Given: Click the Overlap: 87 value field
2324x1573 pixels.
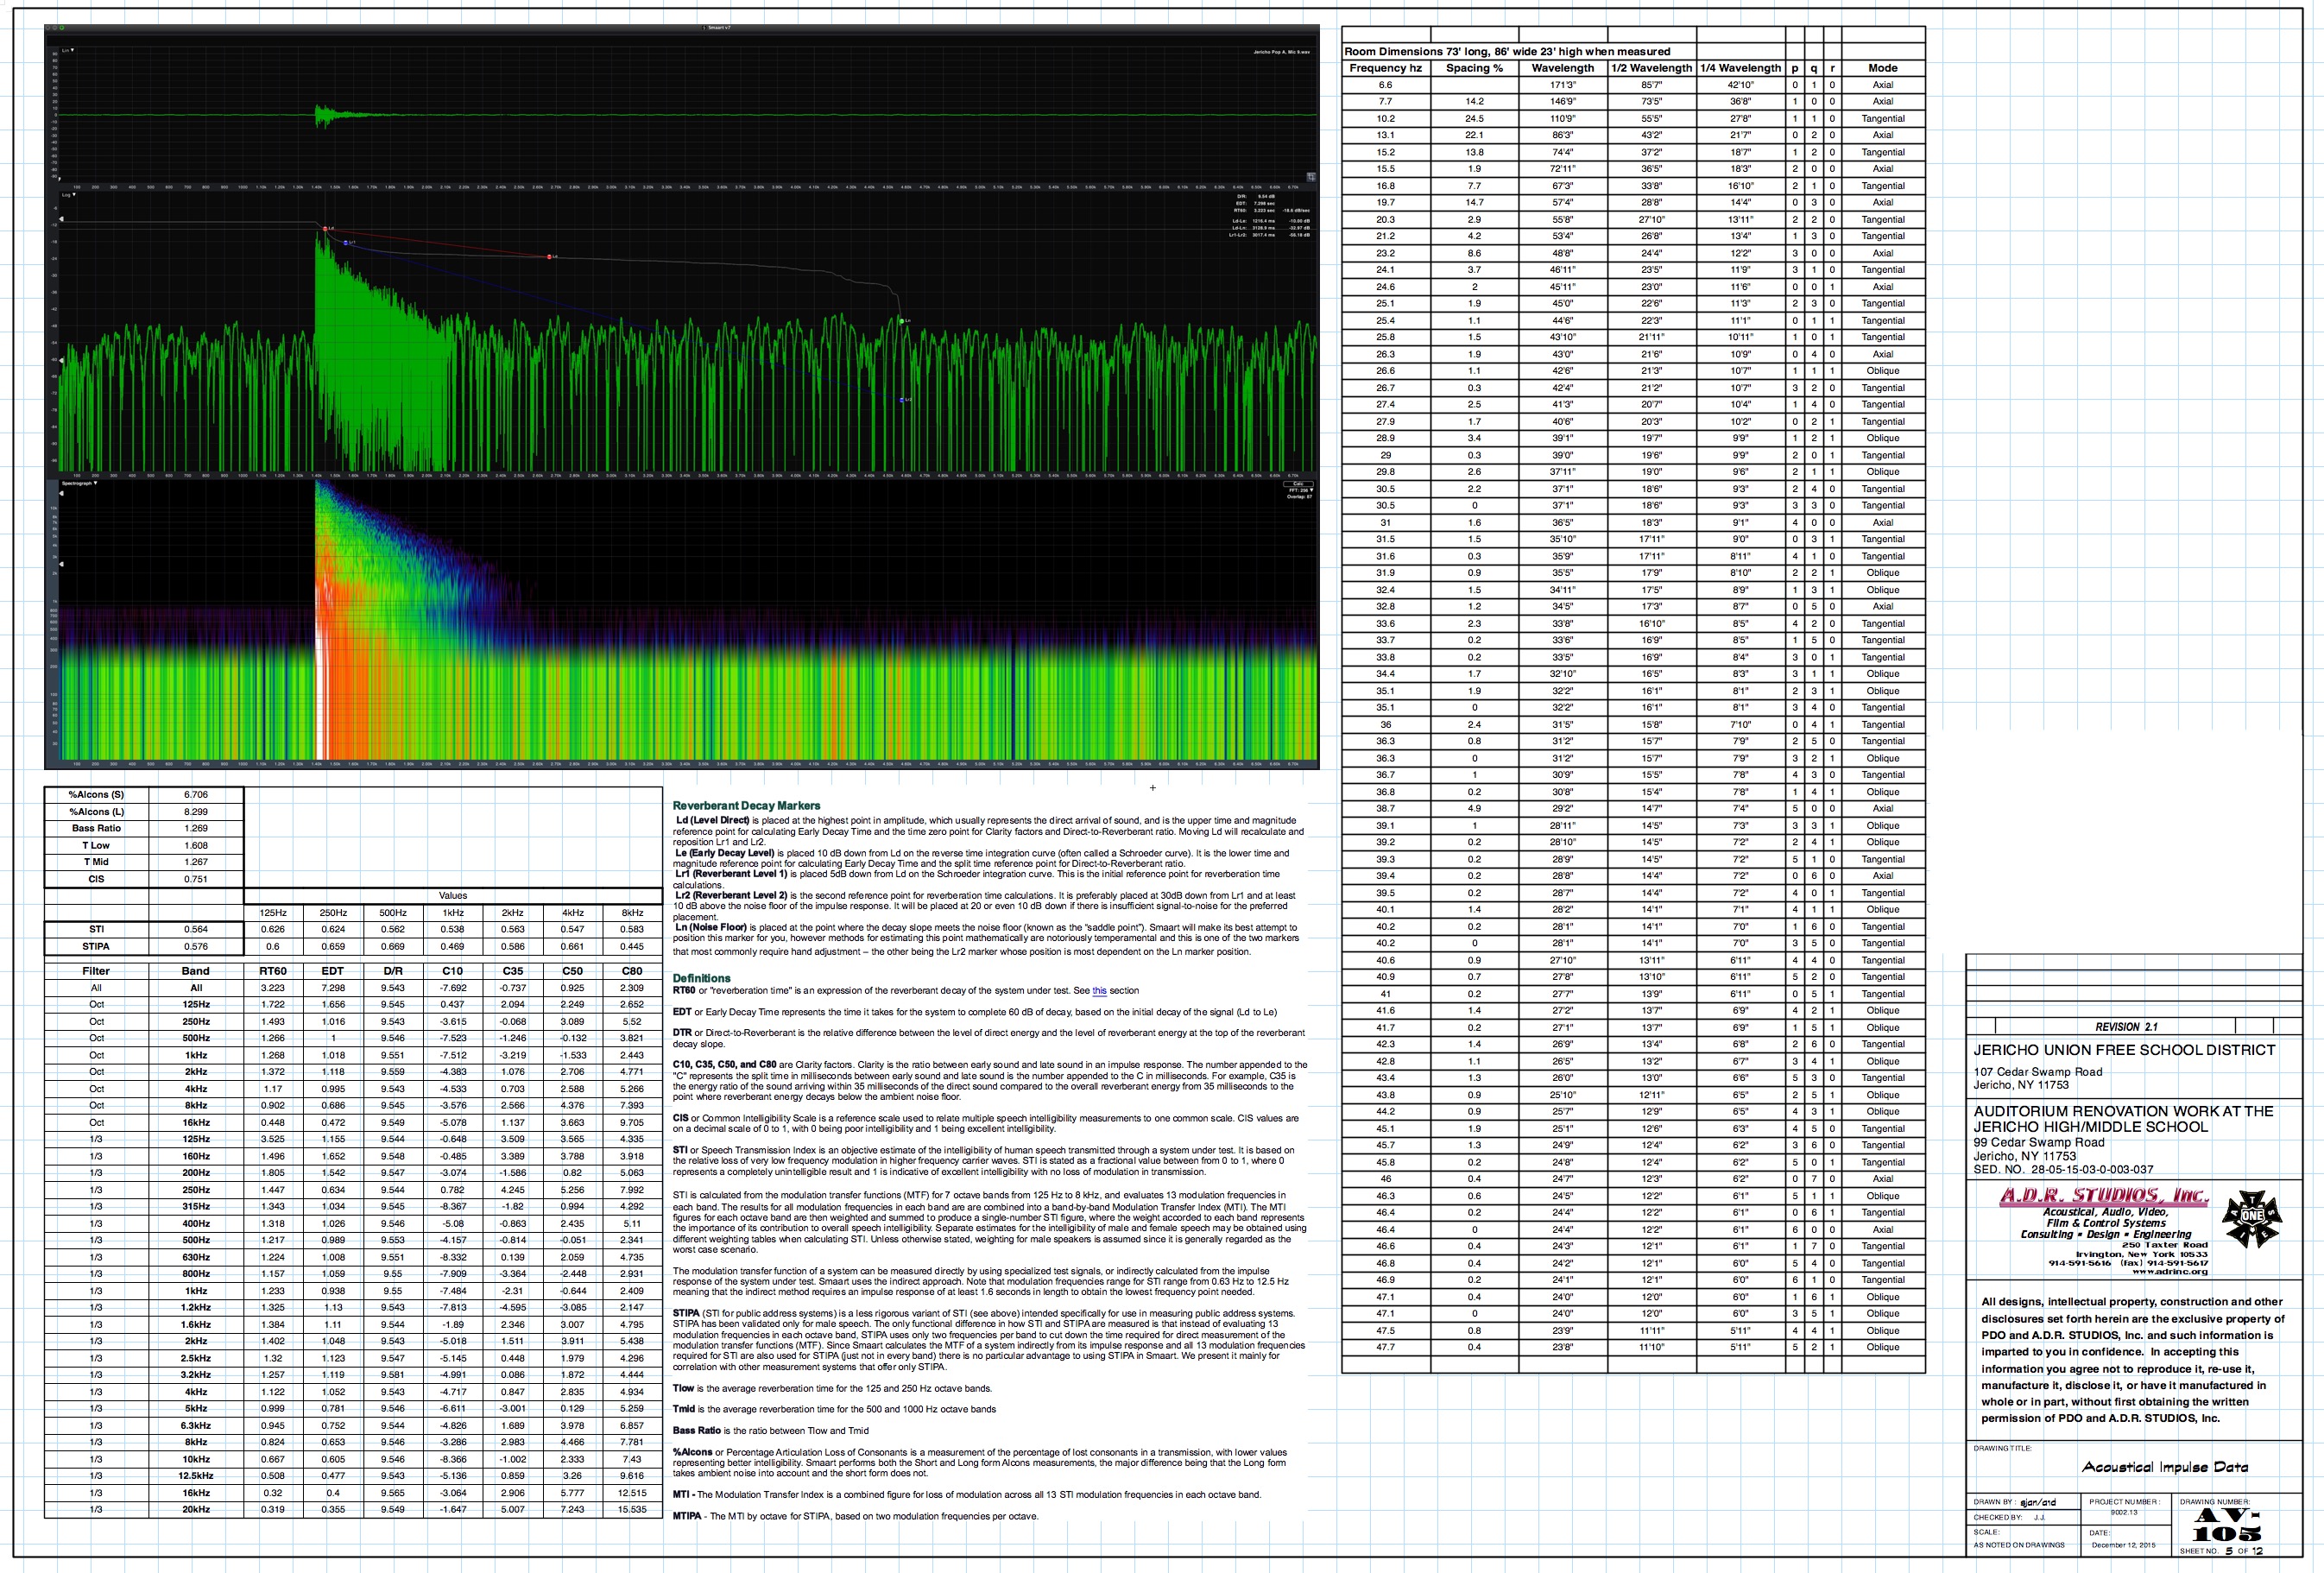Looking at the screenshot, I should point(1299,496).
